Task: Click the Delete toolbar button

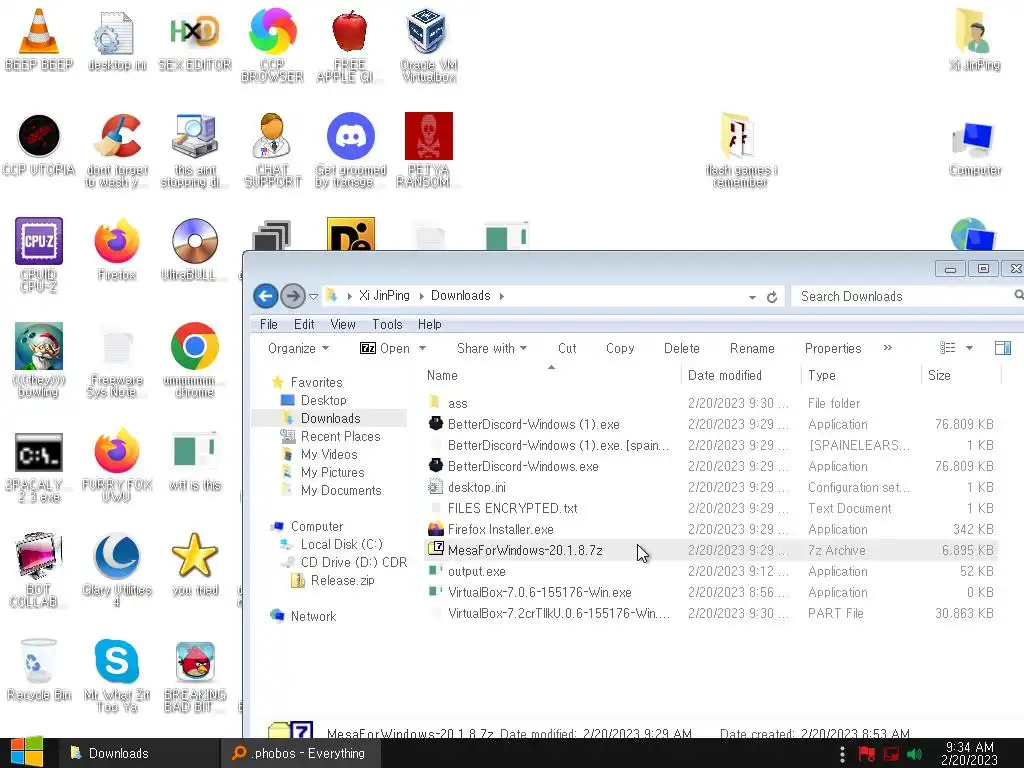Action: (681, 348)
